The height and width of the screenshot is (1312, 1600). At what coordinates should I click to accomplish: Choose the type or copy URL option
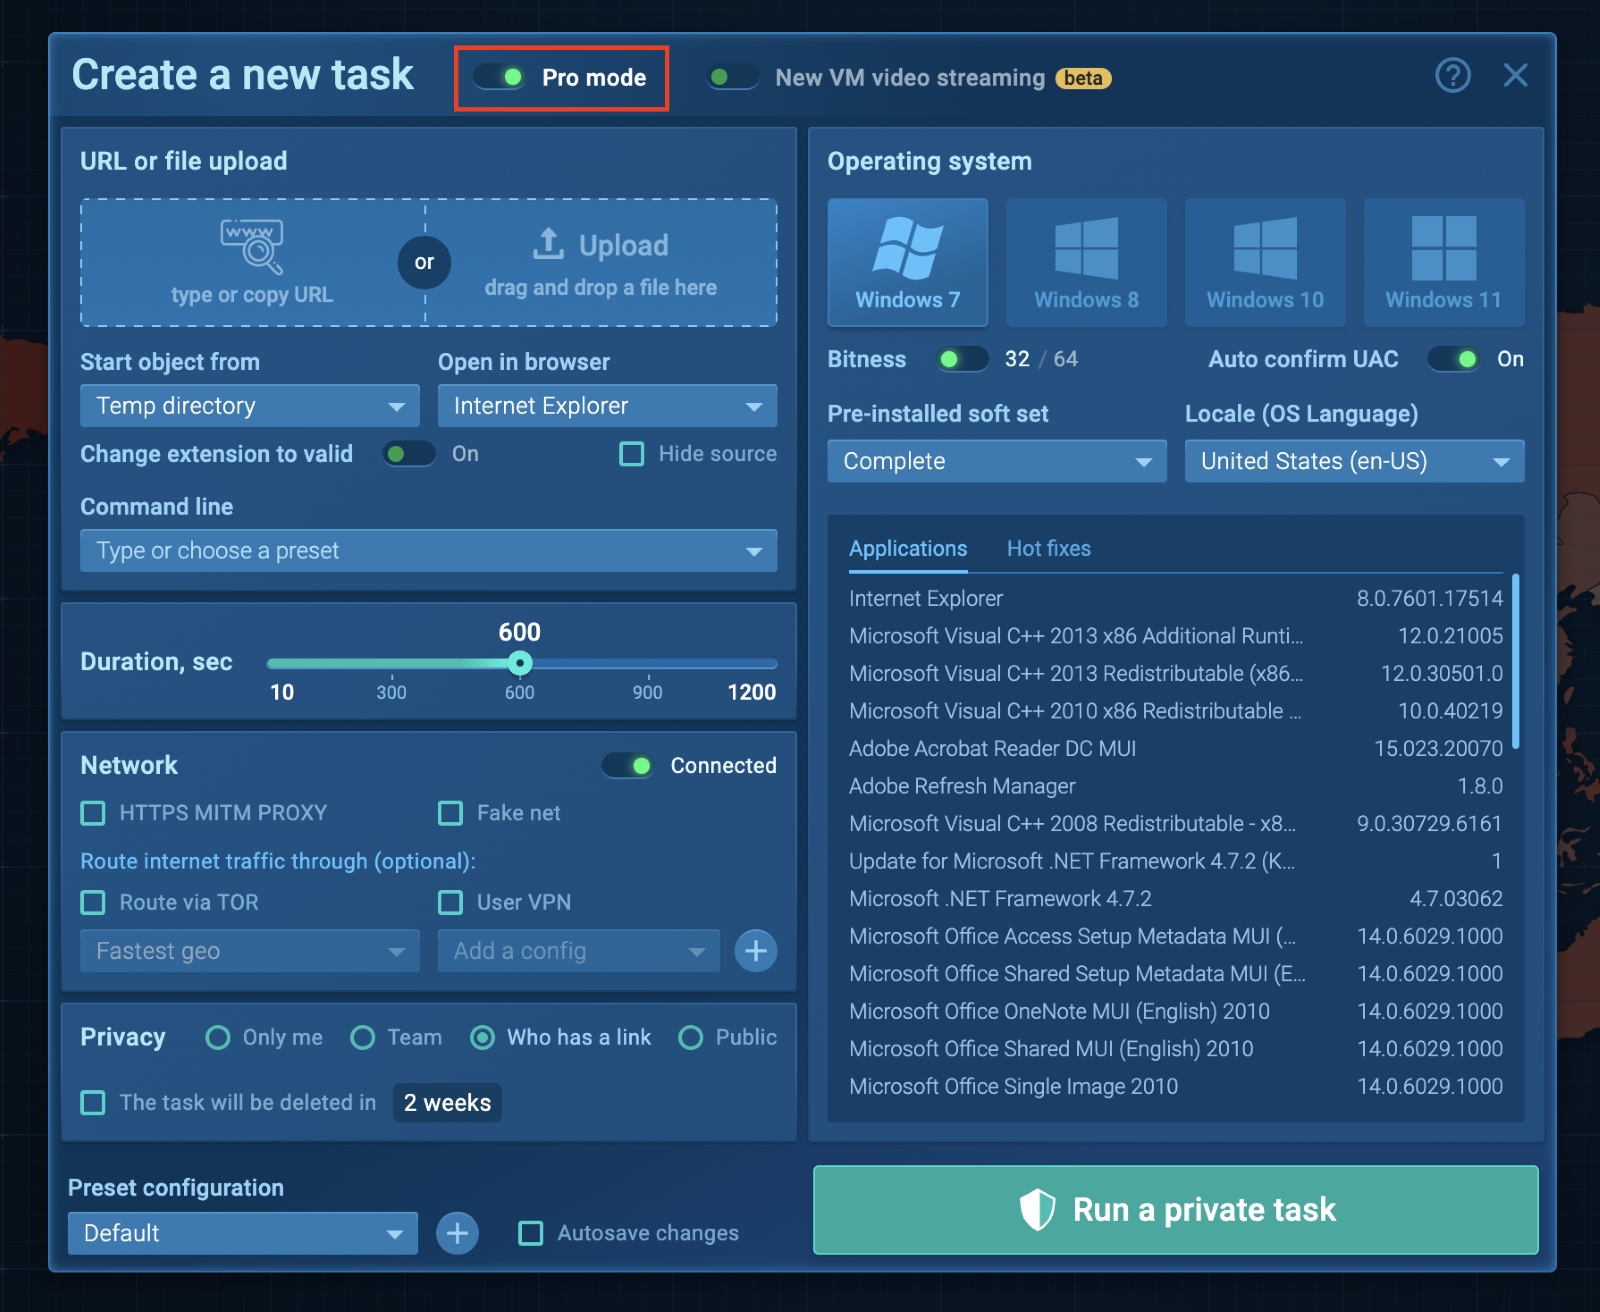(x=252, y=262)
